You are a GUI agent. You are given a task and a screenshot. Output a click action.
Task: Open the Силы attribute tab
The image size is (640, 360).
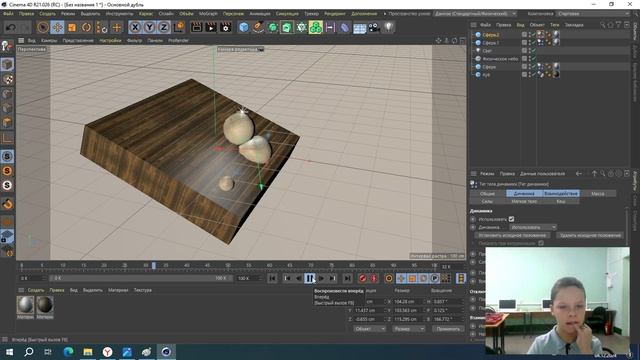tap(487, 201)
